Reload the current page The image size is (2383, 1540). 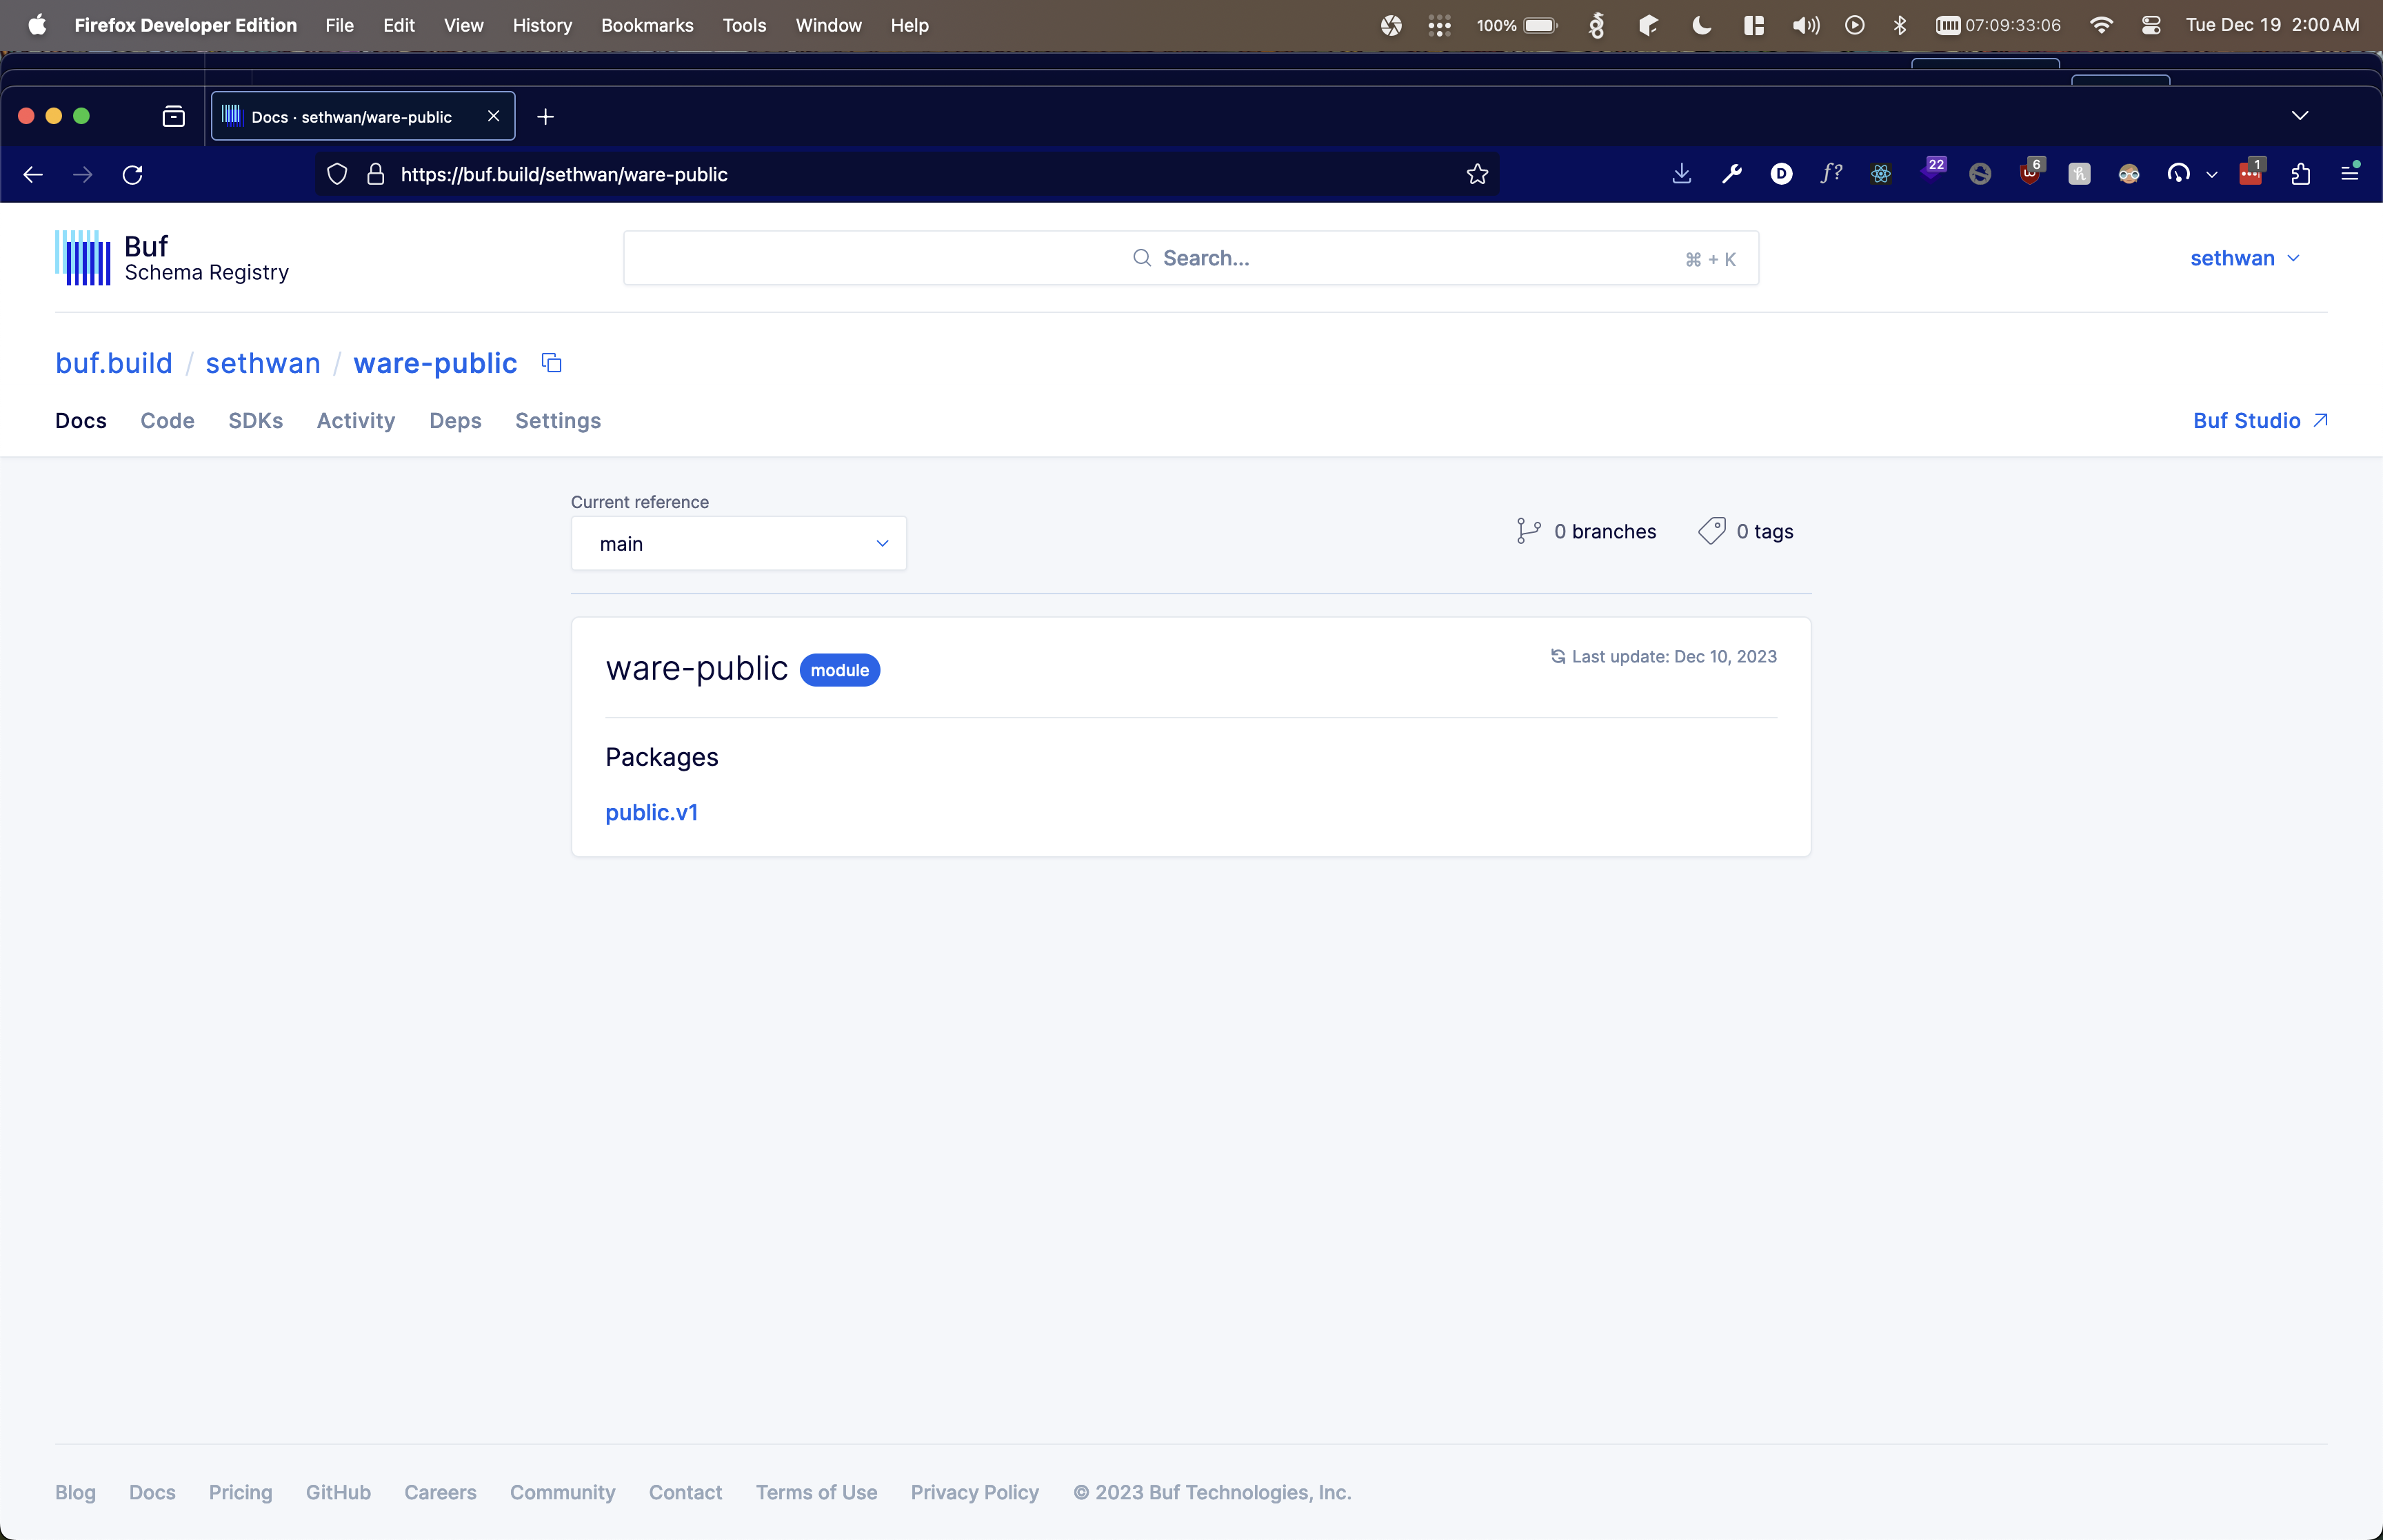click(133, 174)
